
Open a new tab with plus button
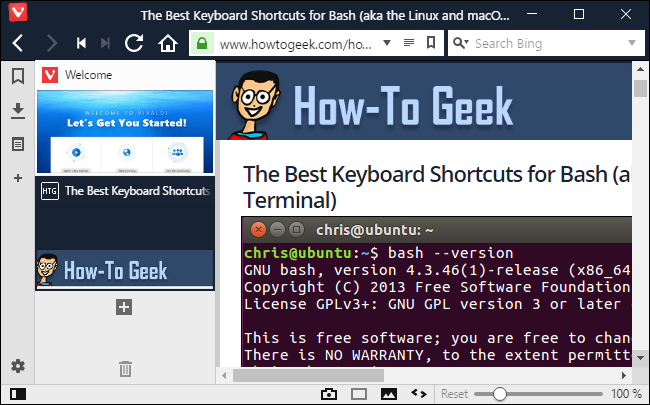(124, 307)
